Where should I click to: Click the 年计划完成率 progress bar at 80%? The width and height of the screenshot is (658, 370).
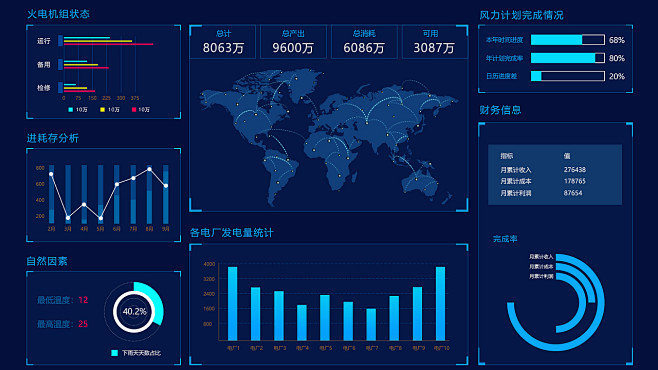click(567, 58)
